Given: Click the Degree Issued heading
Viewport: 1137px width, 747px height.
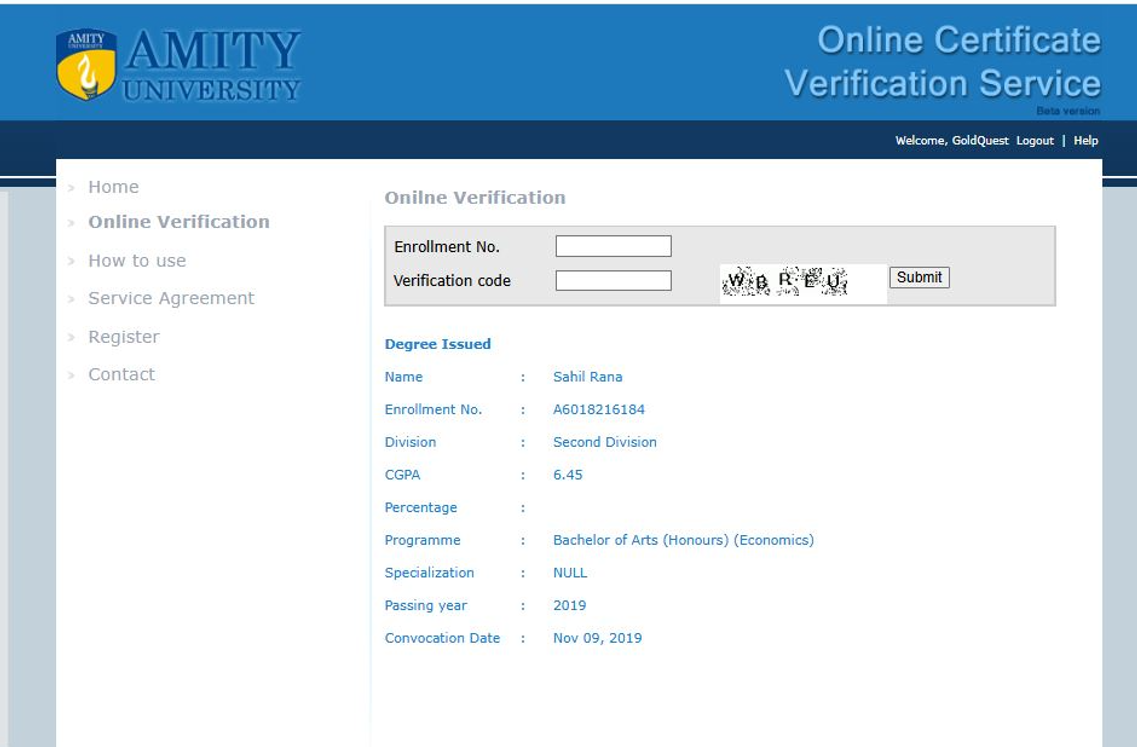Looking at the screenshot, I should (x=438, y=344).
